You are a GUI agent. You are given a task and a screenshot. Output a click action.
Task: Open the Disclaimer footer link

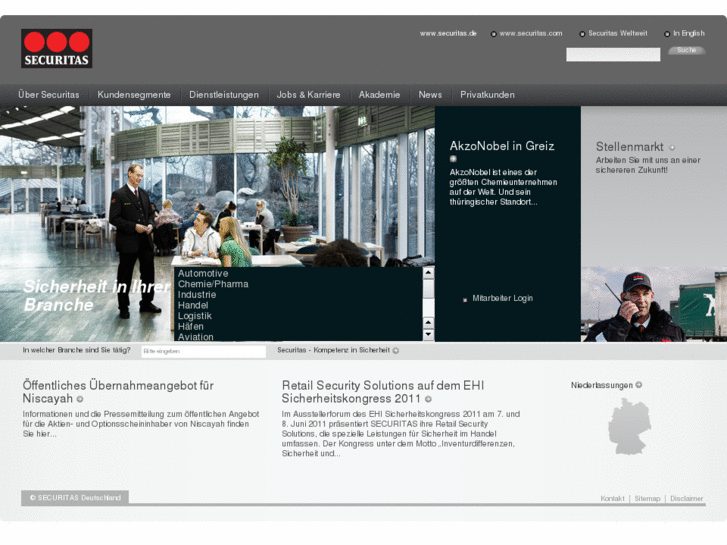coord(687,499)
